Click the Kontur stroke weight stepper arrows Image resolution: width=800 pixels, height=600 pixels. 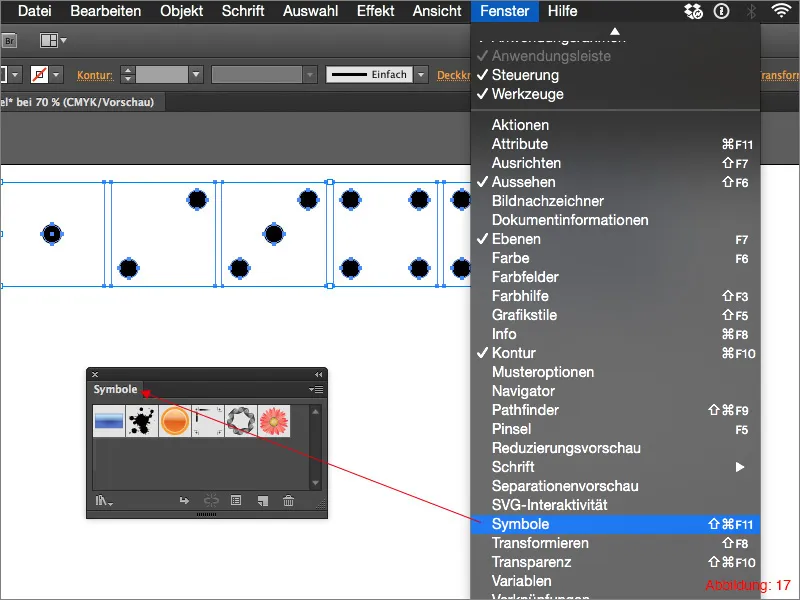(x=128, y=74)
